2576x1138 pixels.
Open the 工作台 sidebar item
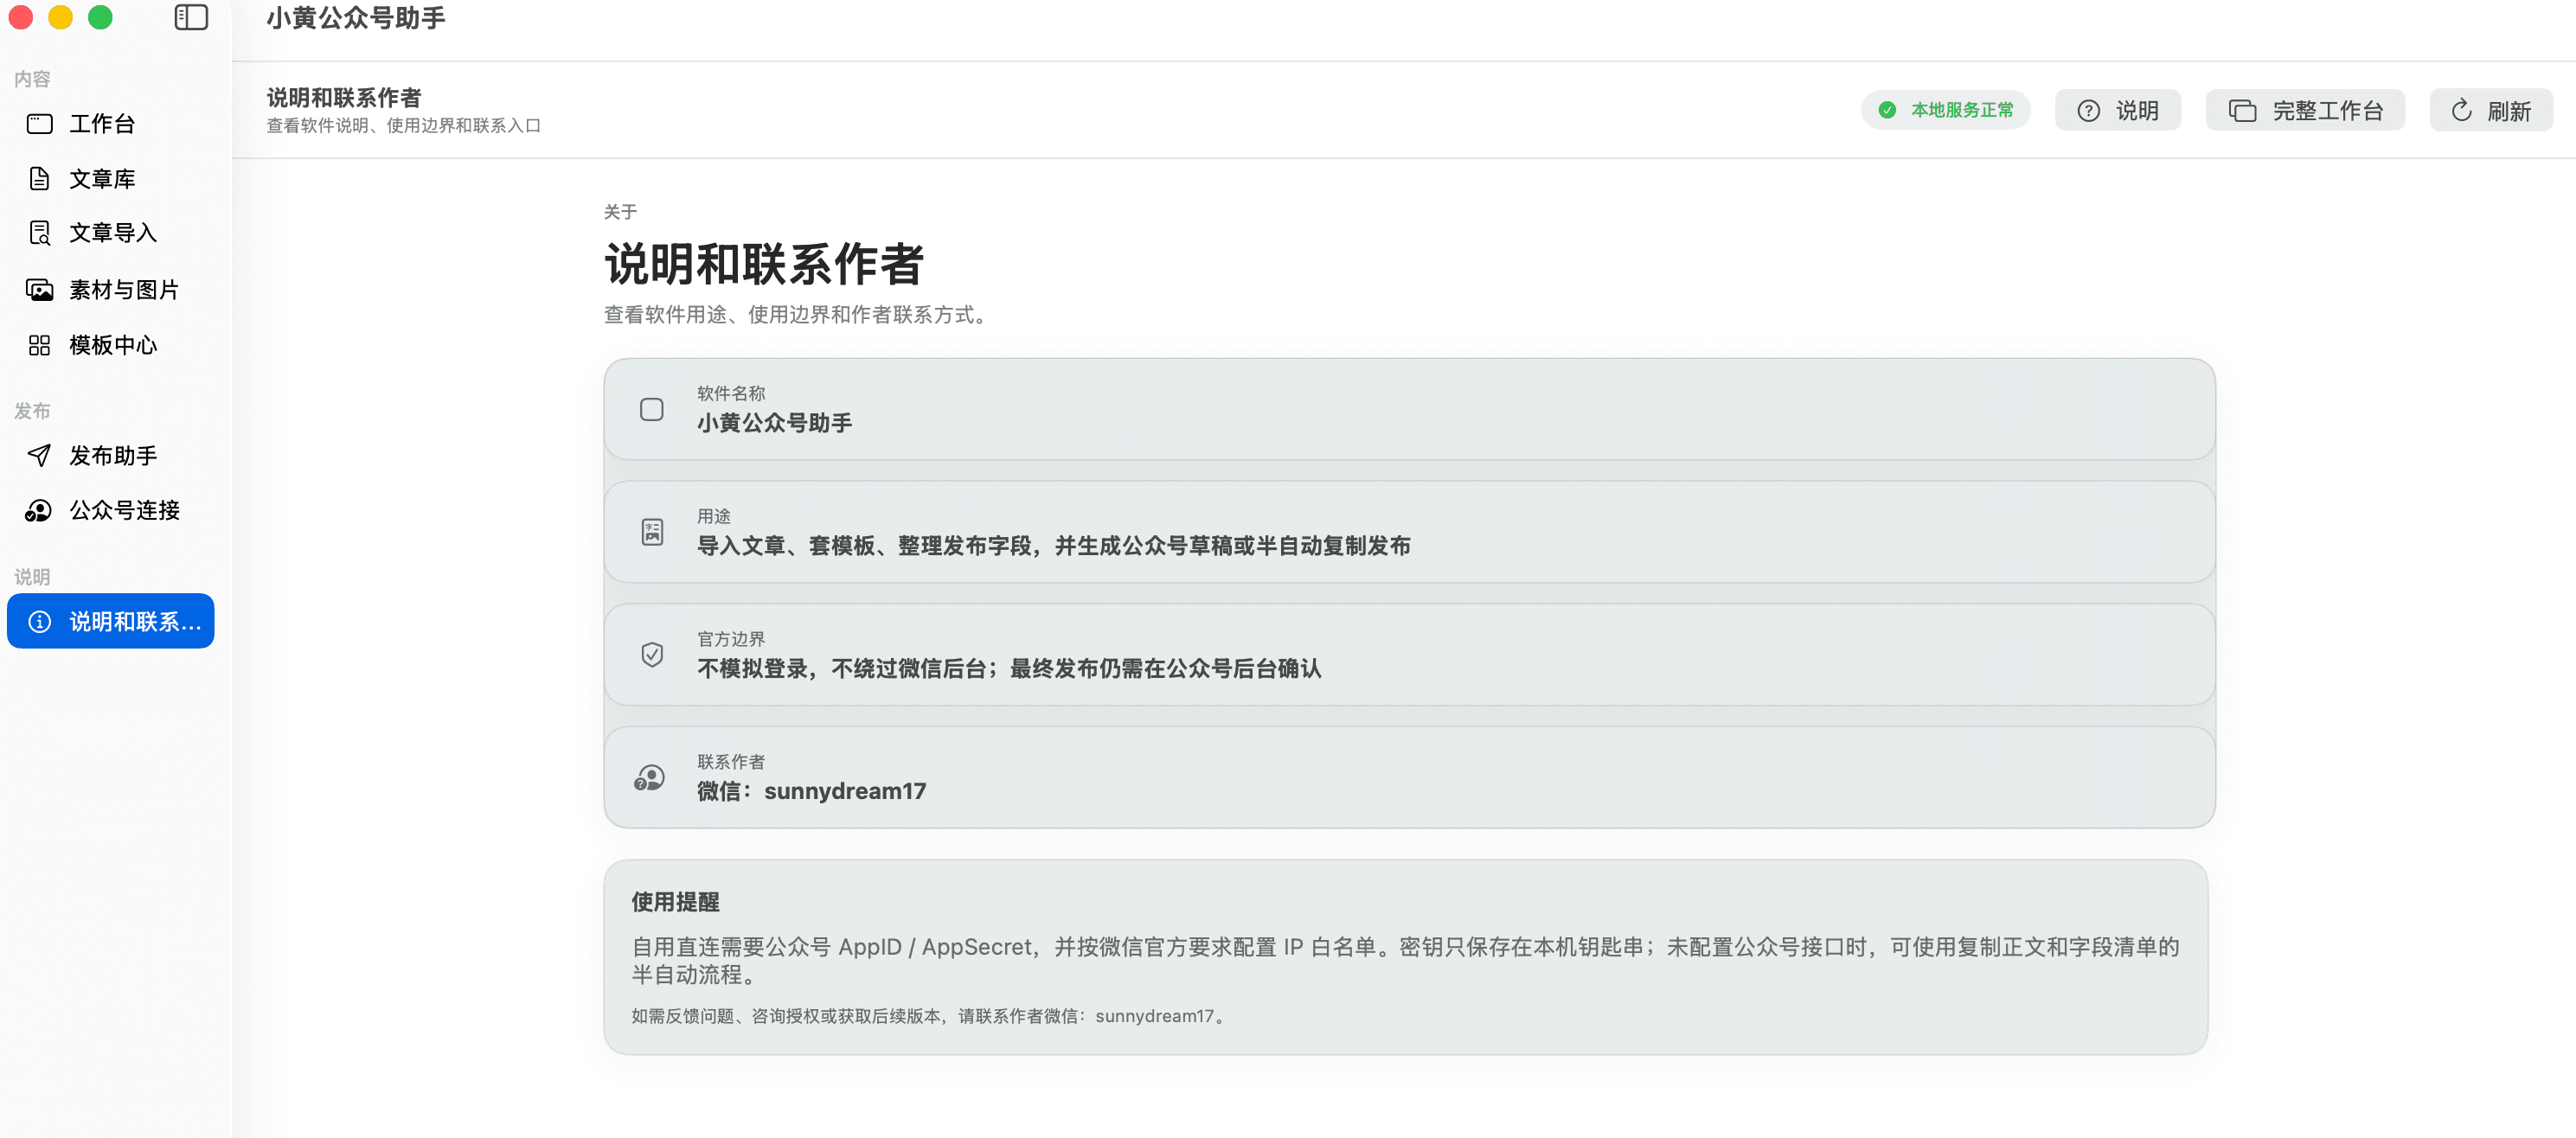click(110, 124)
